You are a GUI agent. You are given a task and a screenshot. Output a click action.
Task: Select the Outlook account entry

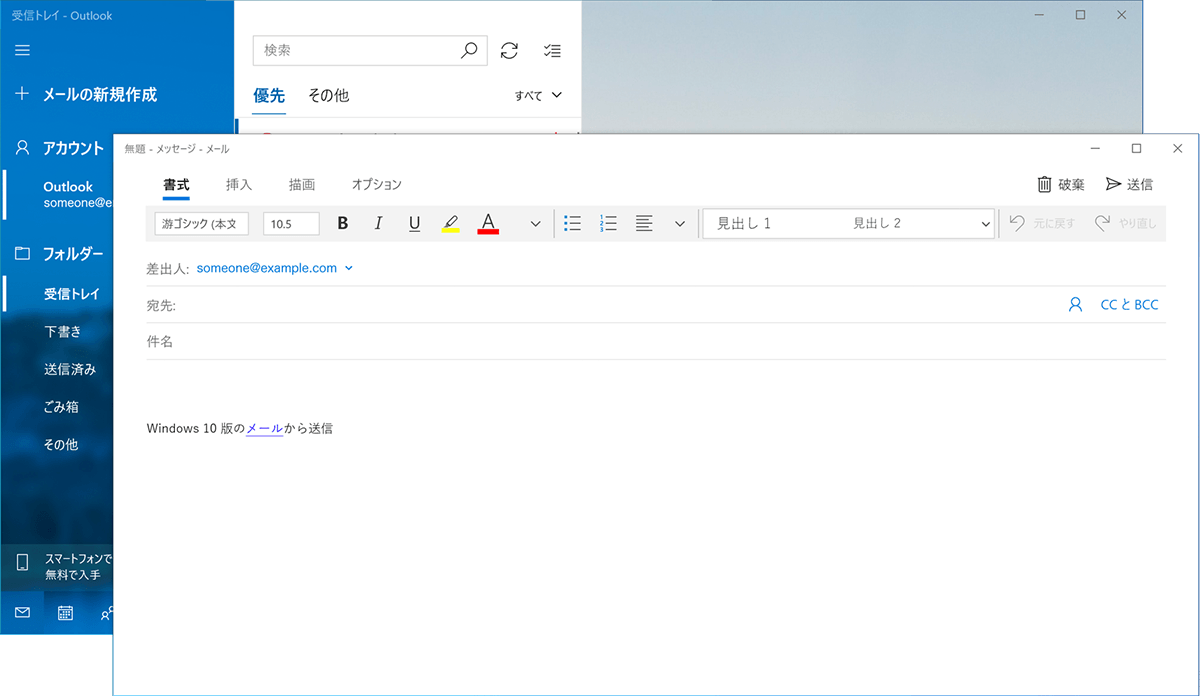[x=58, y=194]
